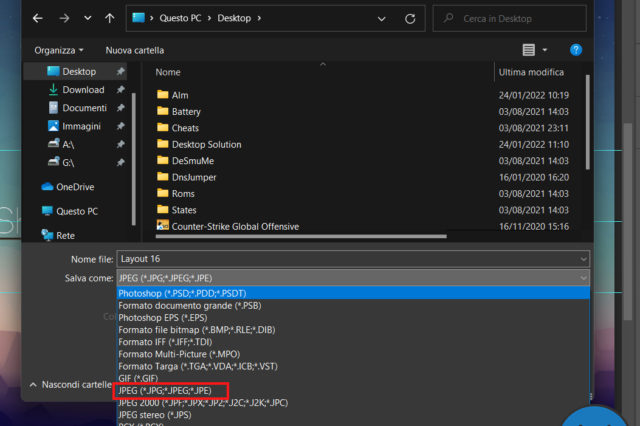Open OneDrive in the sidebar
640x426 pixels.
75,186
